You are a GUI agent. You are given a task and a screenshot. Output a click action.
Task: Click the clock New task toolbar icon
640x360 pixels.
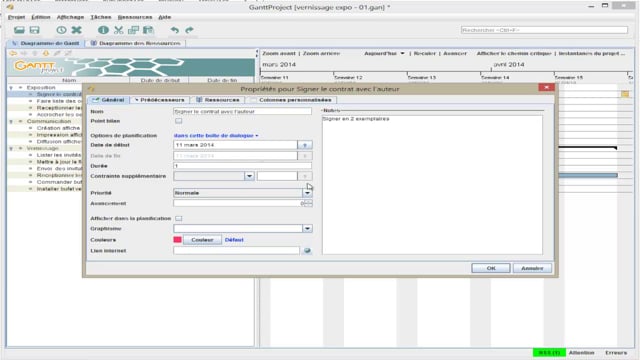coord(61,30)
